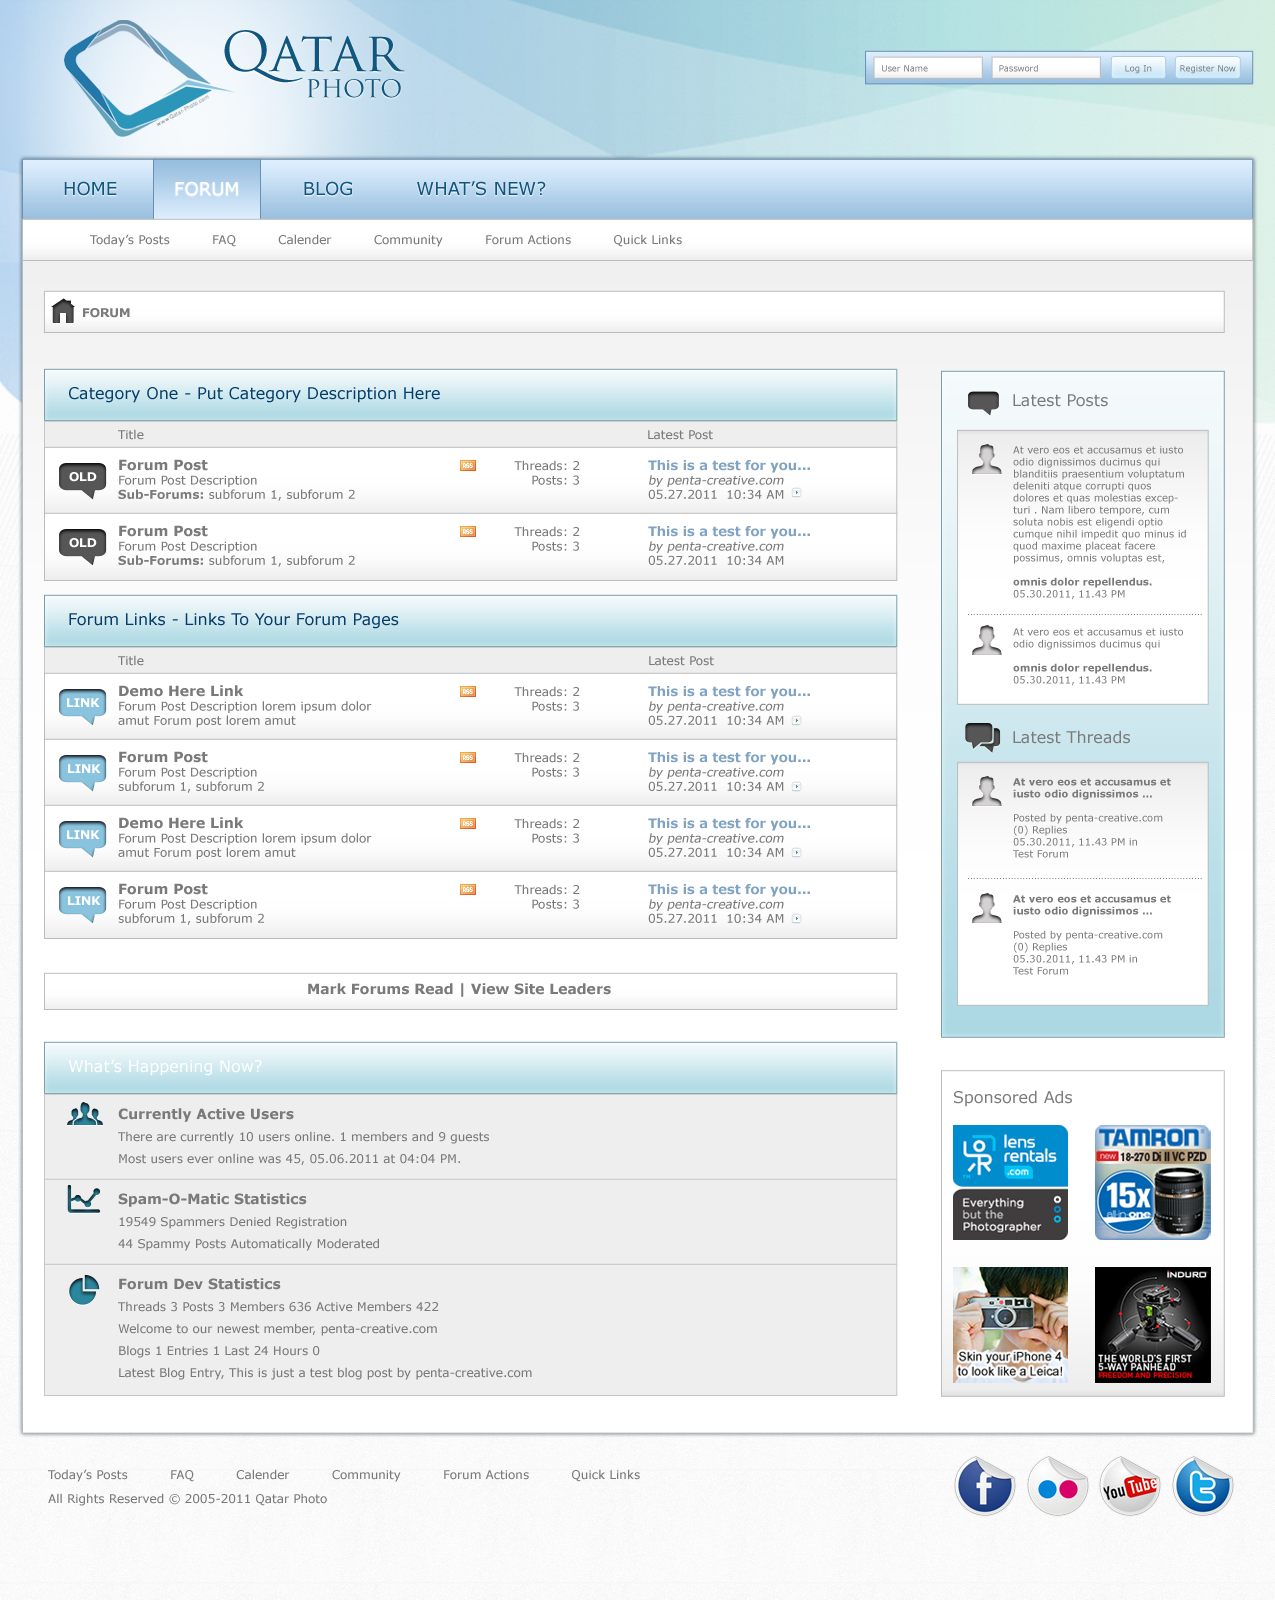Image resolution: width=1275 pixels, height=1600 pixels.
Task: Switch to the BLOG tab
Action: coord(327,189)
